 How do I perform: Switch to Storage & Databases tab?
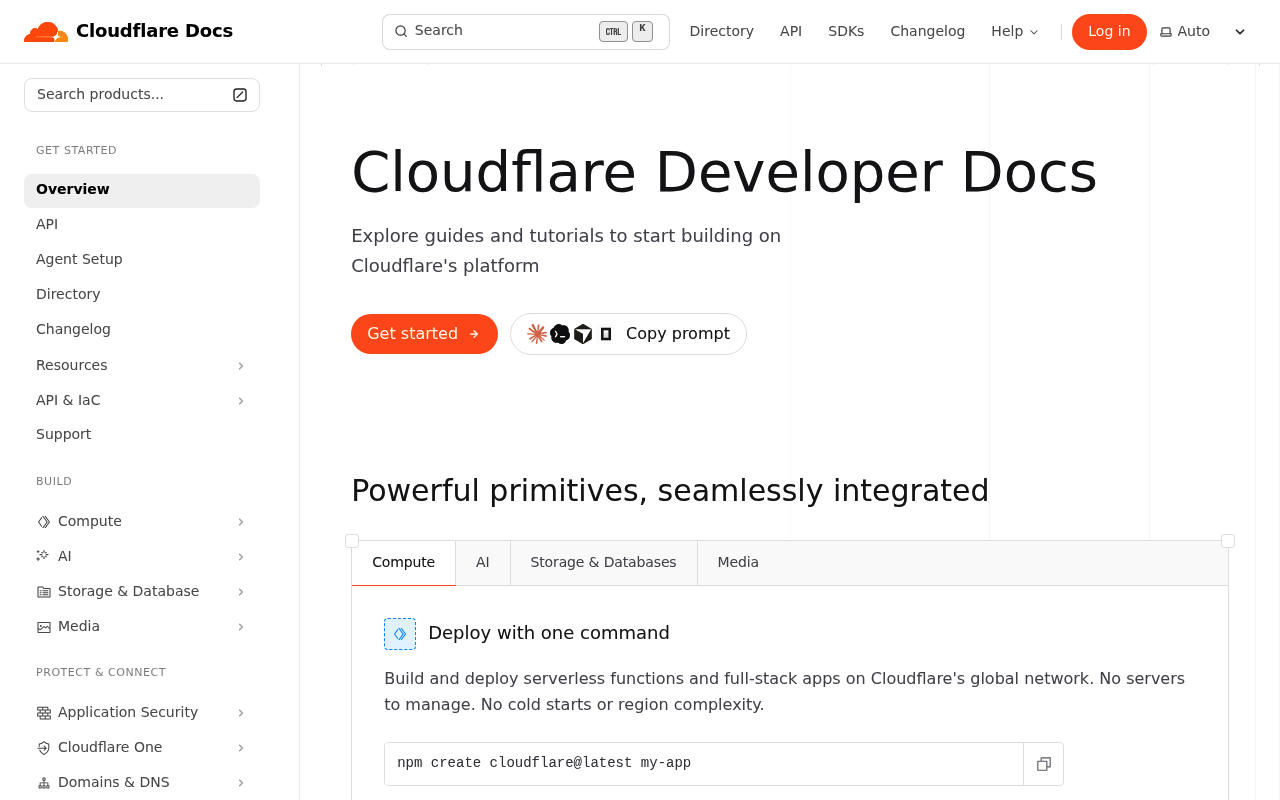click(x=604, y=563)
